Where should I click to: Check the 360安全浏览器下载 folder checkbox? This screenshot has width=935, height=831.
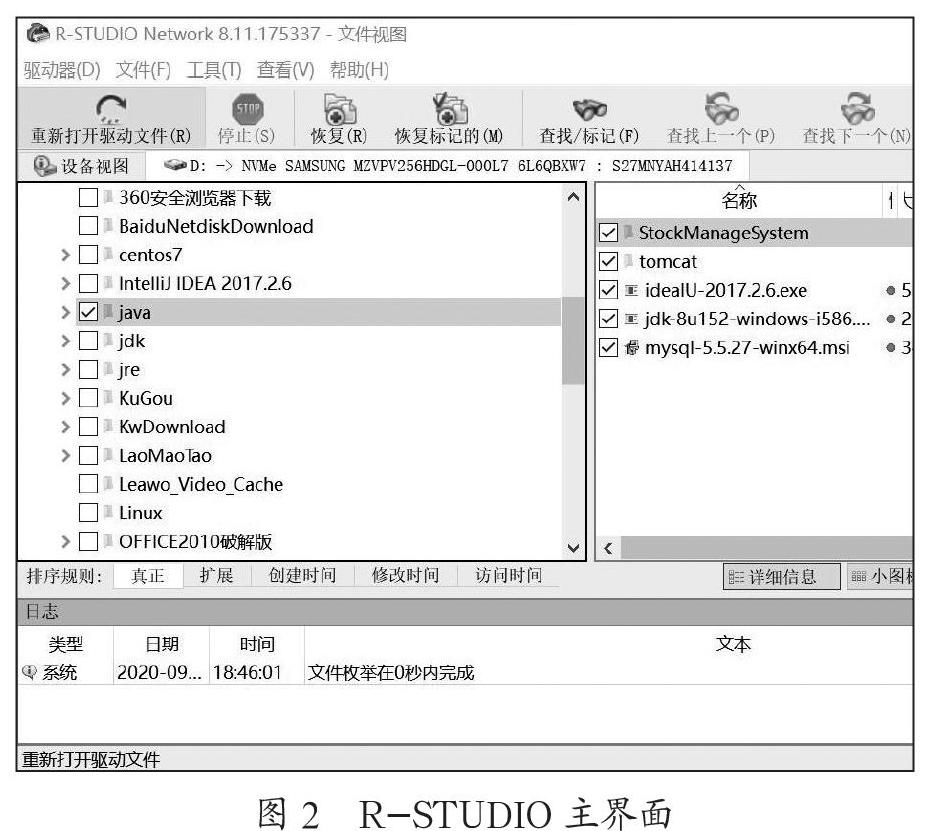tap(88, 197)
